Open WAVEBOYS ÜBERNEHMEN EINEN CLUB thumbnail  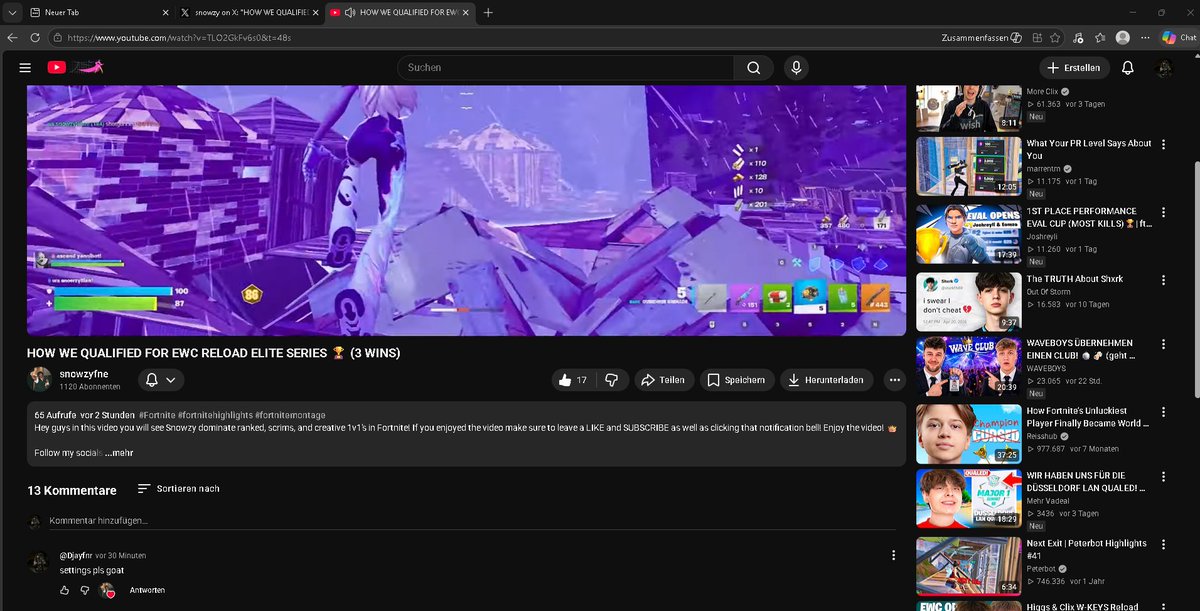[969, 366]
